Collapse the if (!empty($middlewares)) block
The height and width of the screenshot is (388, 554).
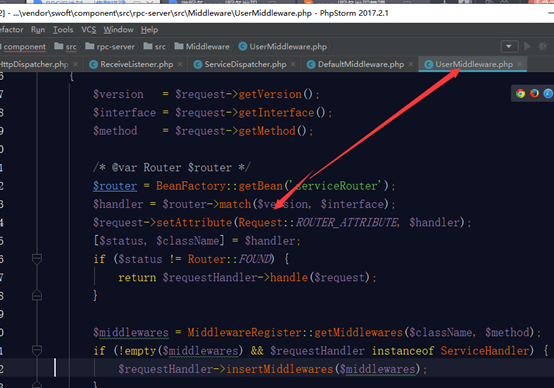point(37,351)
